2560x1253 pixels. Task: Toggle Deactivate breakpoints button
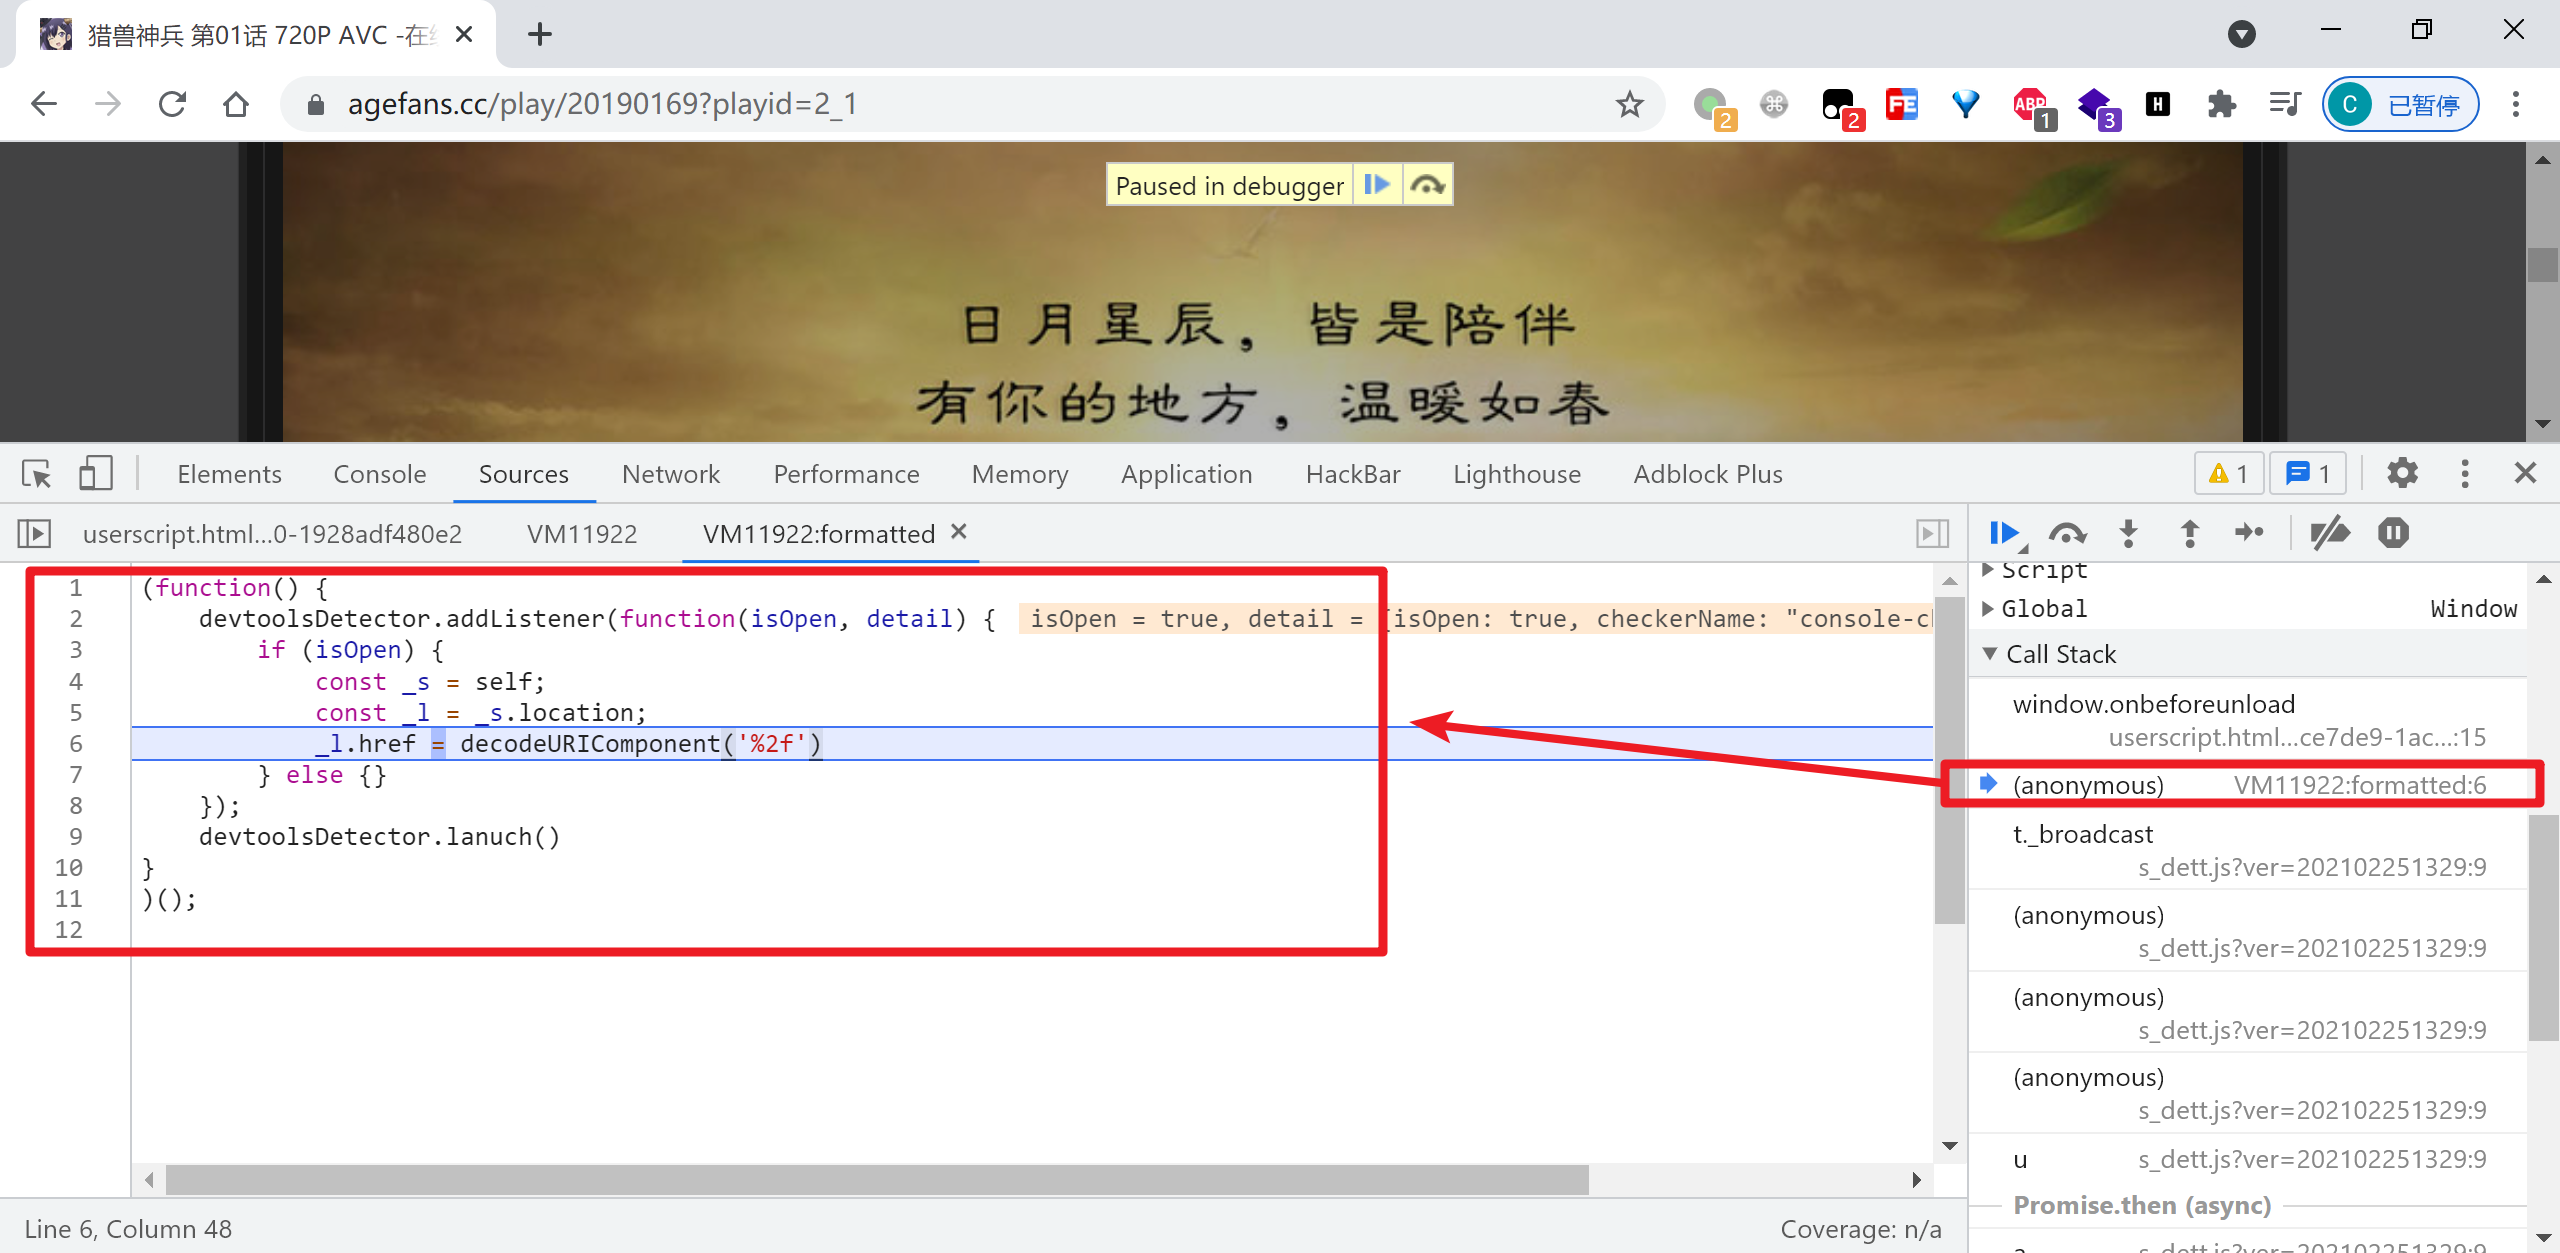[2330, 533]
